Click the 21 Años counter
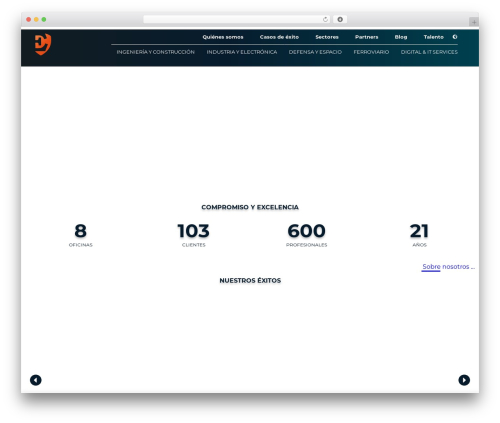 419,235
